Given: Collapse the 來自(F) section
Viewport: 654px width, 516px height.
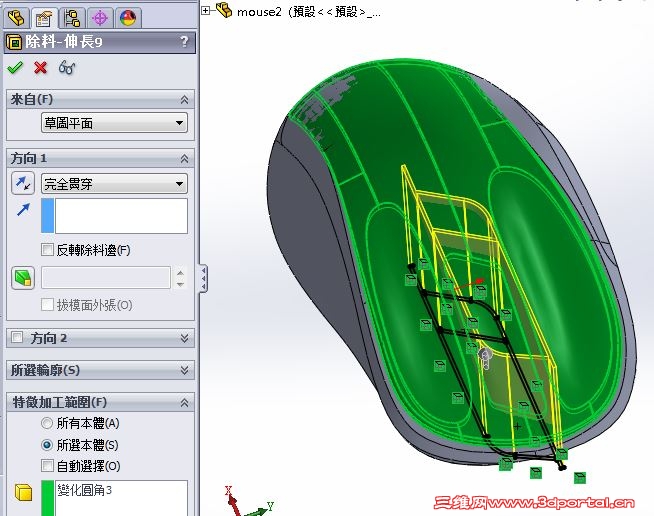Looking at the screenshot, I should [x=184, y=100].
